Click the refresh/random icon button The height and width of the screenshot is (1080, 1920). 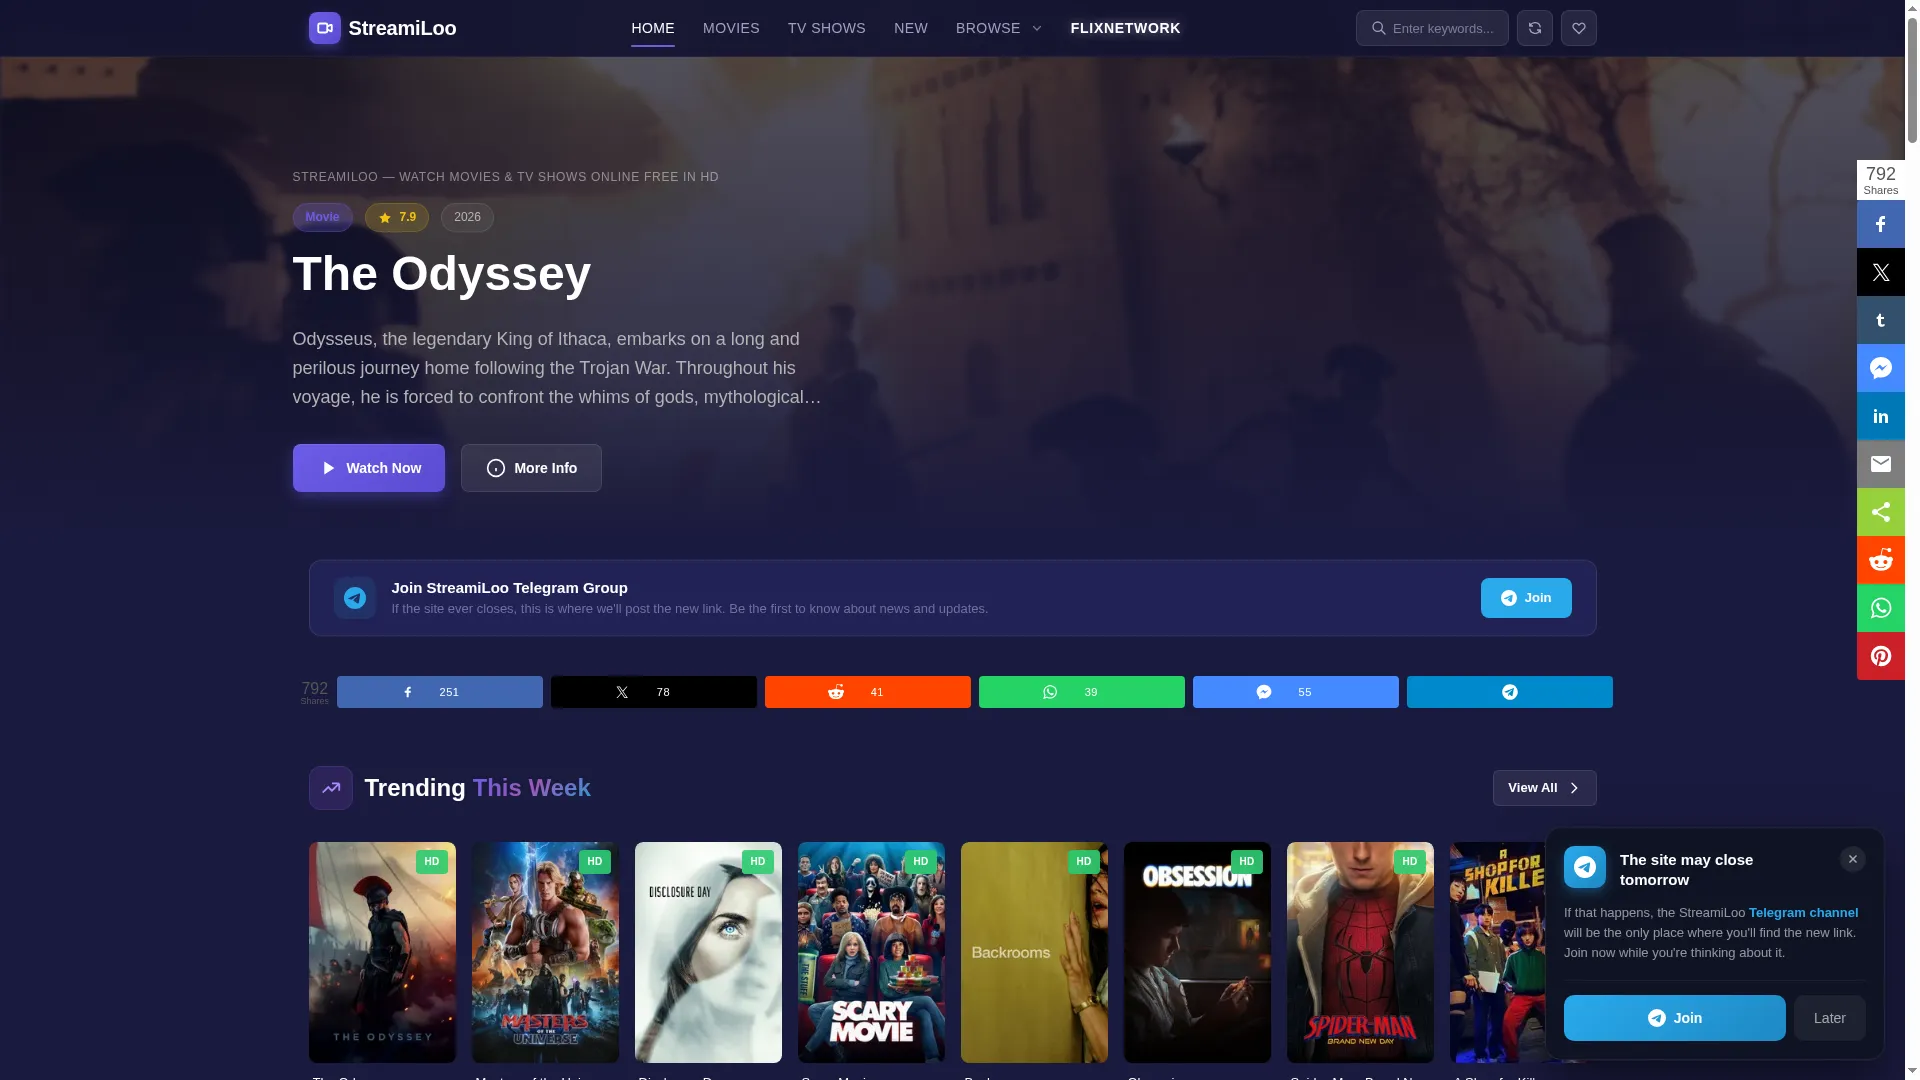pos(1534,28)
